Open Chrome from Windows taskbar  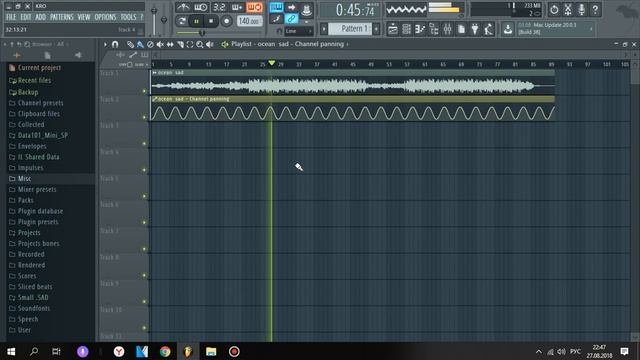pyautogui.click(x=165, y=351)
